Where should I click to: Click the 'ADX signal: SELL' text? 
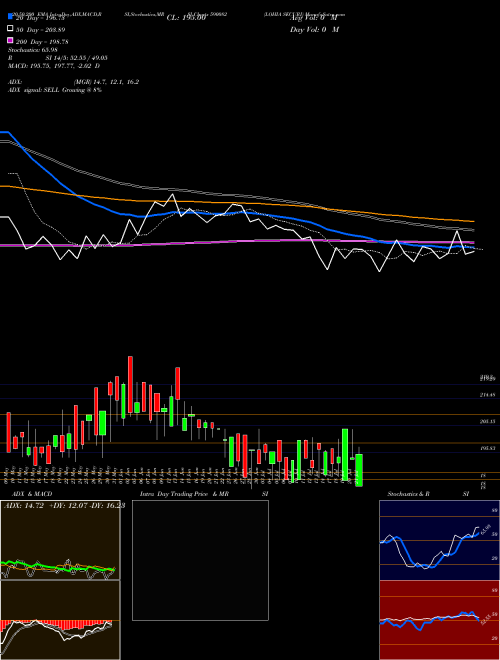click(x=34, y=90)
